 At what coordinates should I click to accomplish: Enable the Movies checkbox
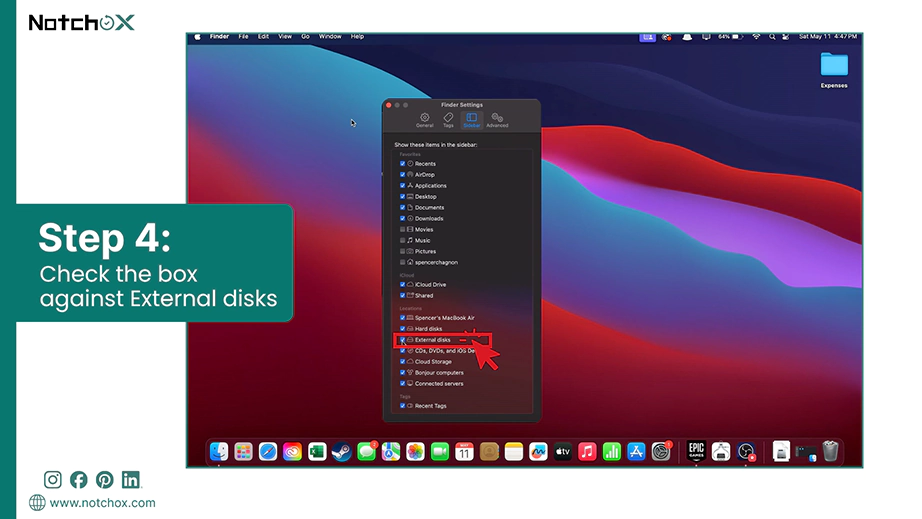coord(403,230)
